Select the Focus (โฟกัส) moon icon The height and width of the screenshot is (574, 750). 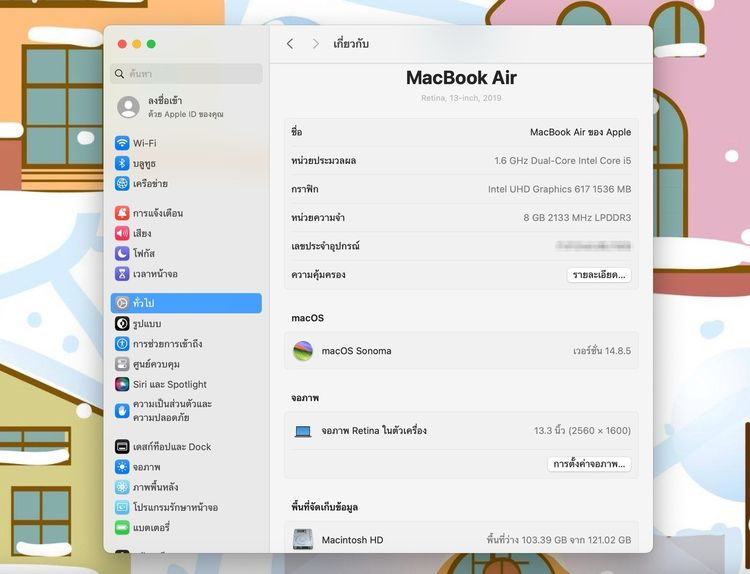point(122,254)
